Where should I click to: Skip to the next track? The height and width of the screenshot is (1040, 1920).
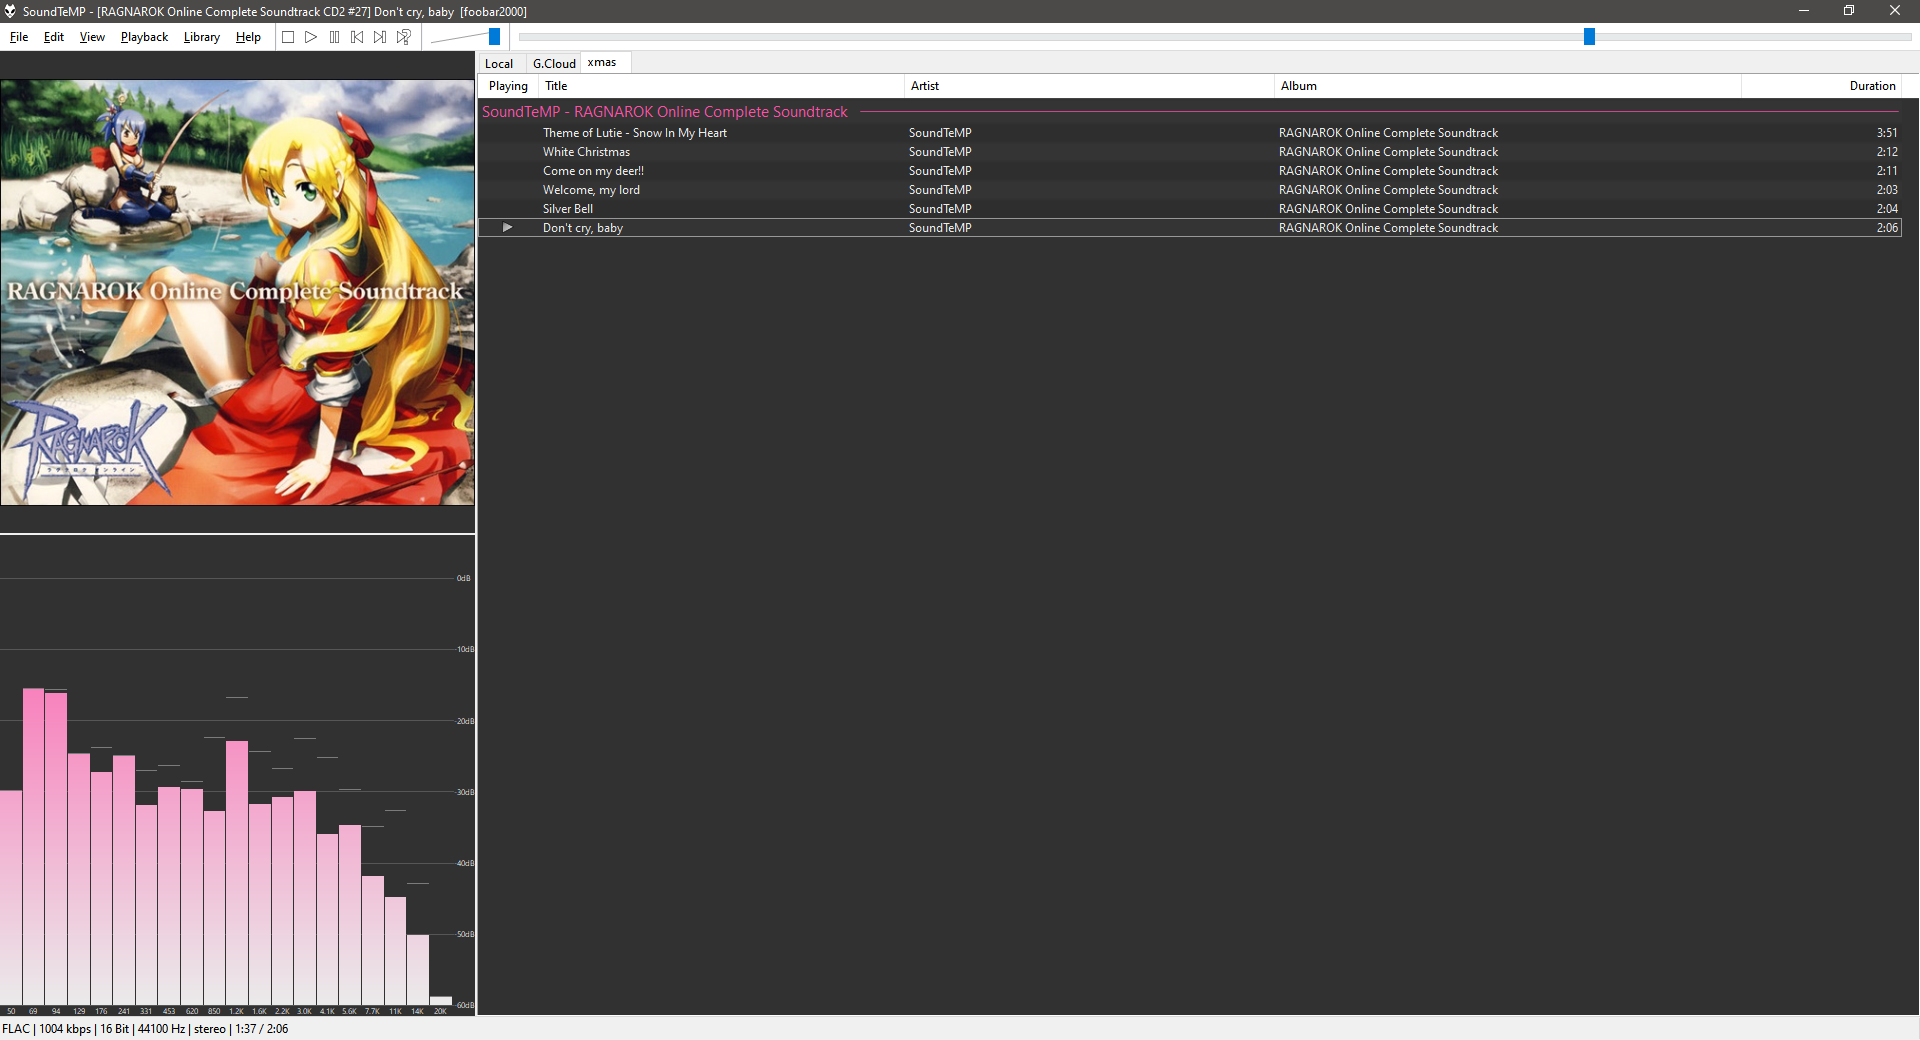(380, 37)
